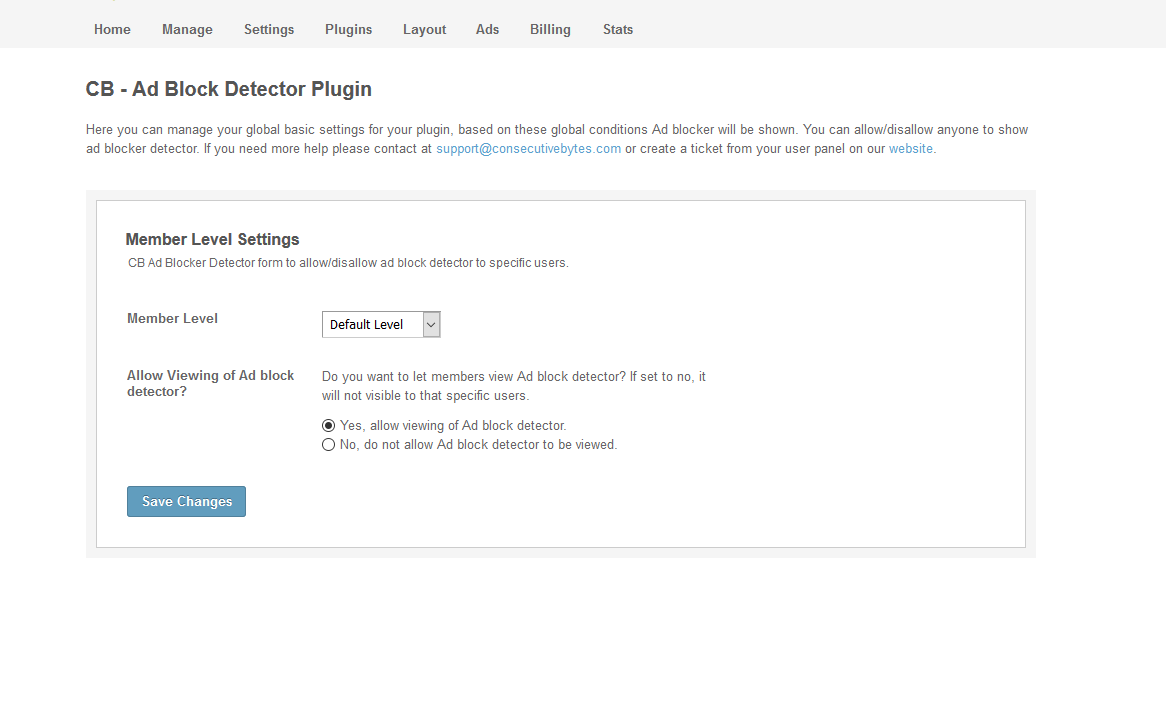
Task: Open the Home menu item
Action: point(112,29)
